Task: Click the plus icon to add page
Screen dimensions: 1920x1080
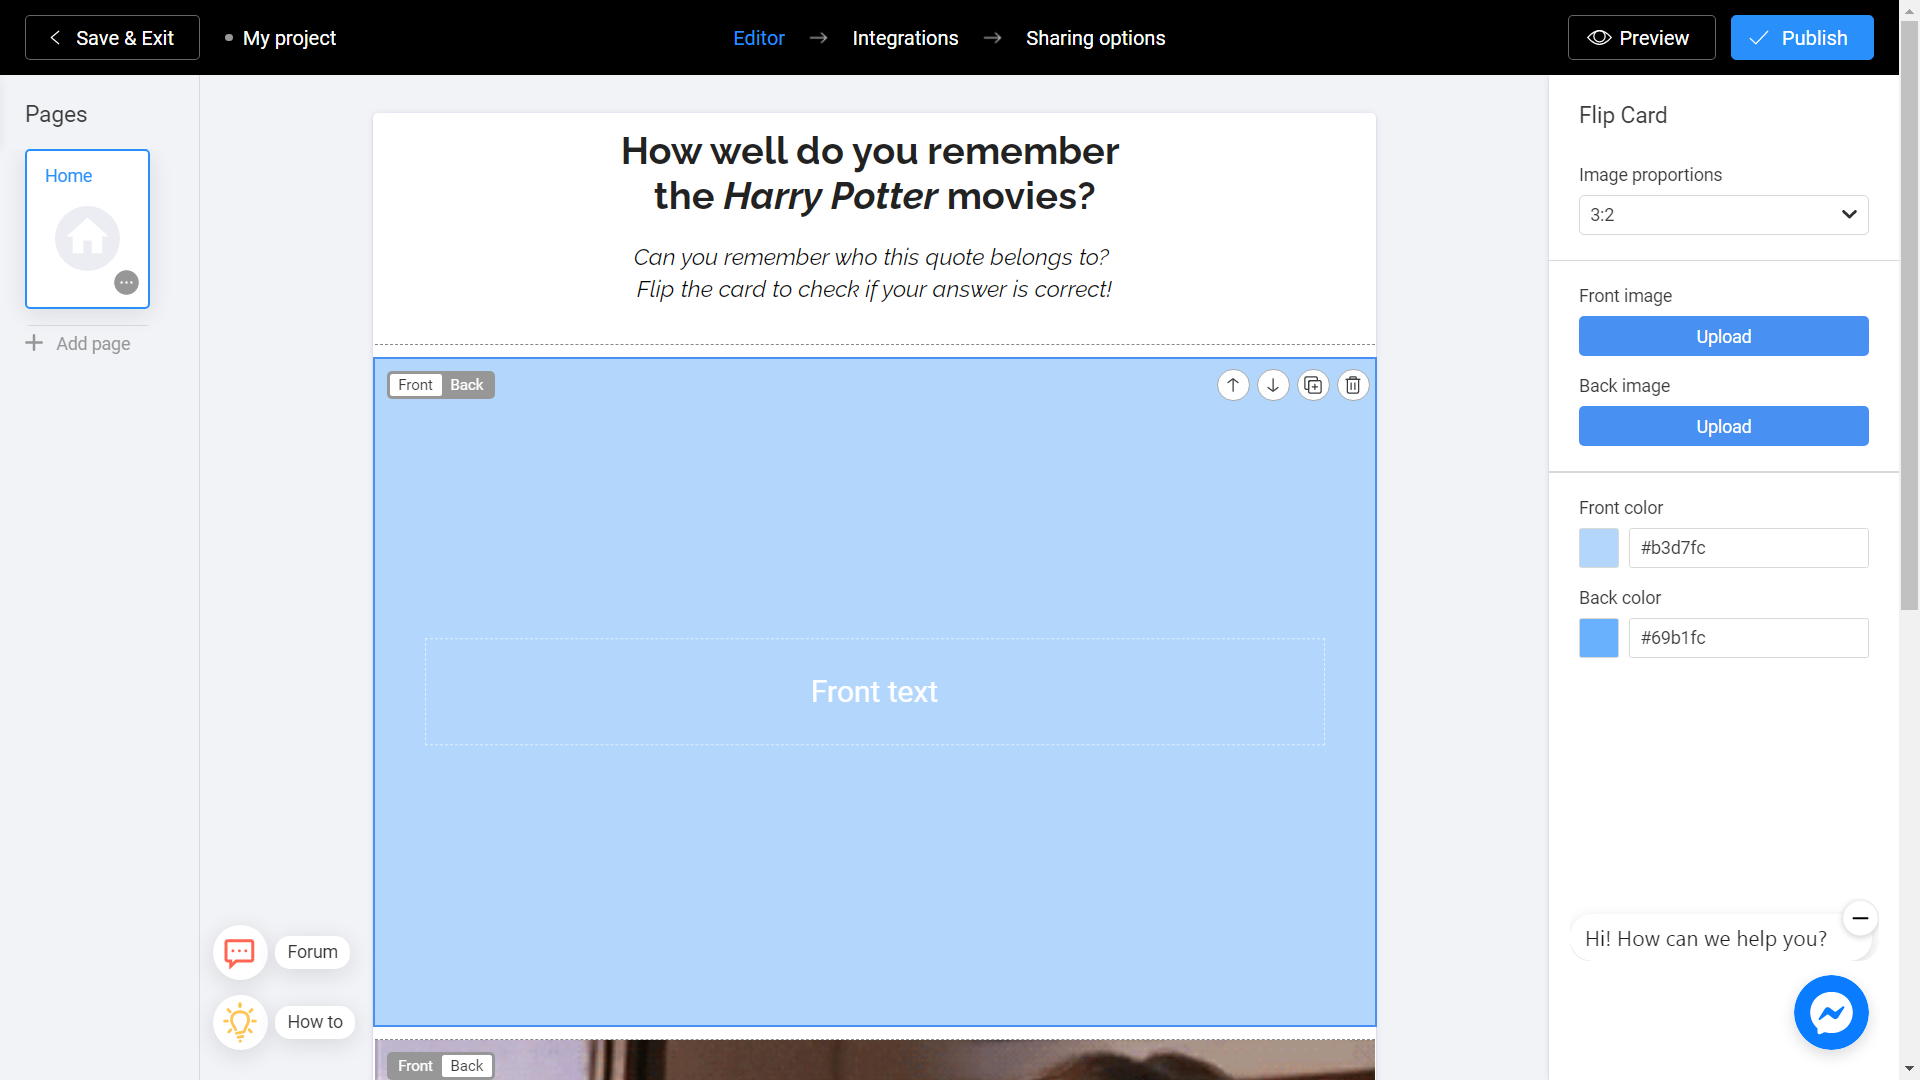Action: click(x=34, y=343)
